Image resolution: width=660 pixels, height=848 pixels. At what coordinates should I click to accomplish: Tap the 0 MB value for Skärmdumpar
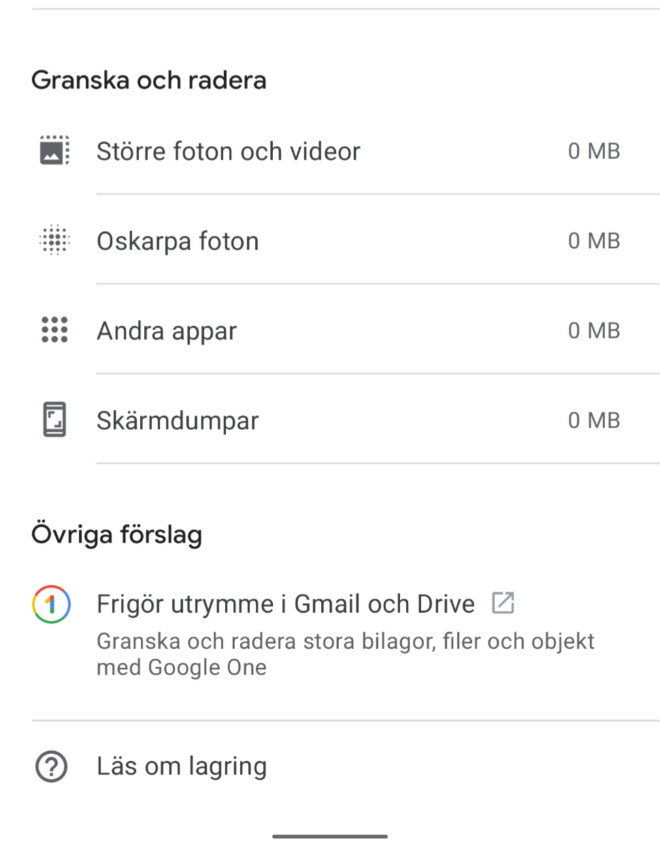point(594,420)
